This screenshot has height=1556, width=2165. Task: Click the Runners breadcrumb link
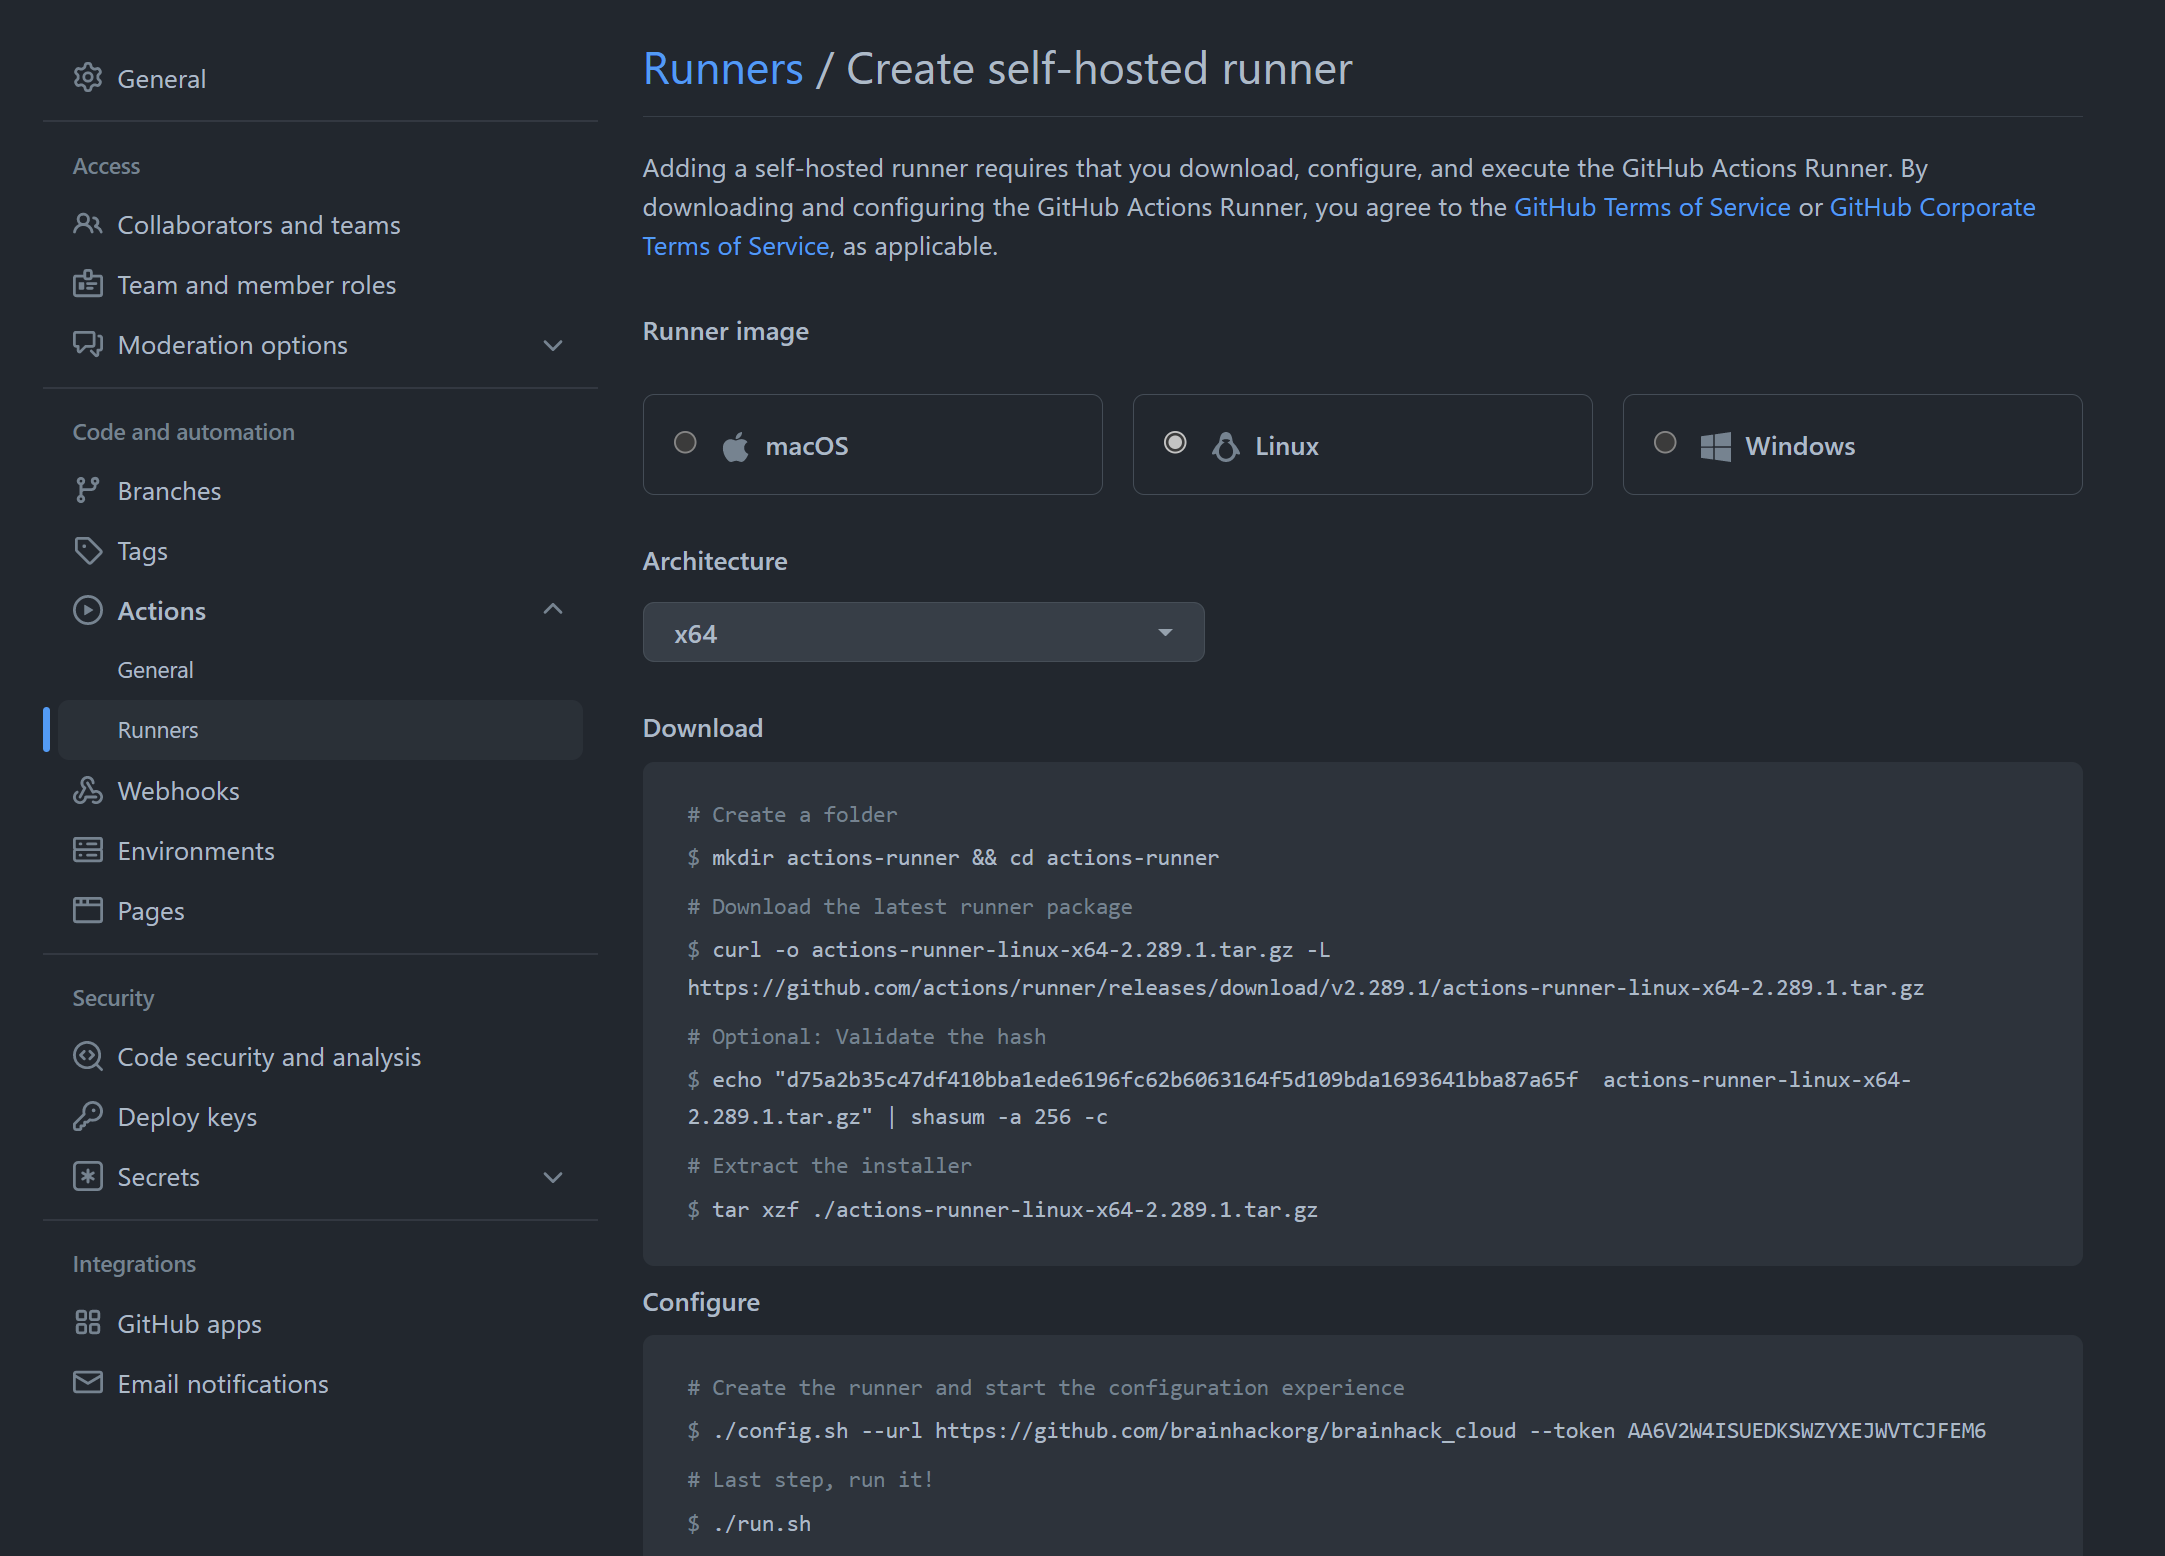[723, 69]
